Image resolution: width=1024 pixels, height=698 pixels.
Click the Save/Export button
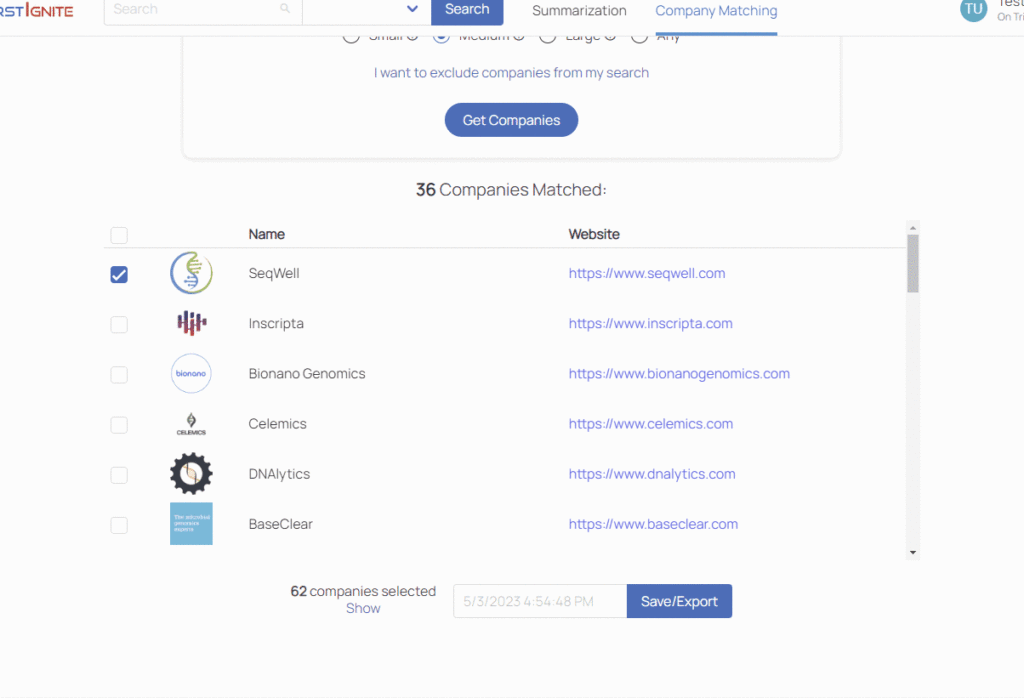679,601
